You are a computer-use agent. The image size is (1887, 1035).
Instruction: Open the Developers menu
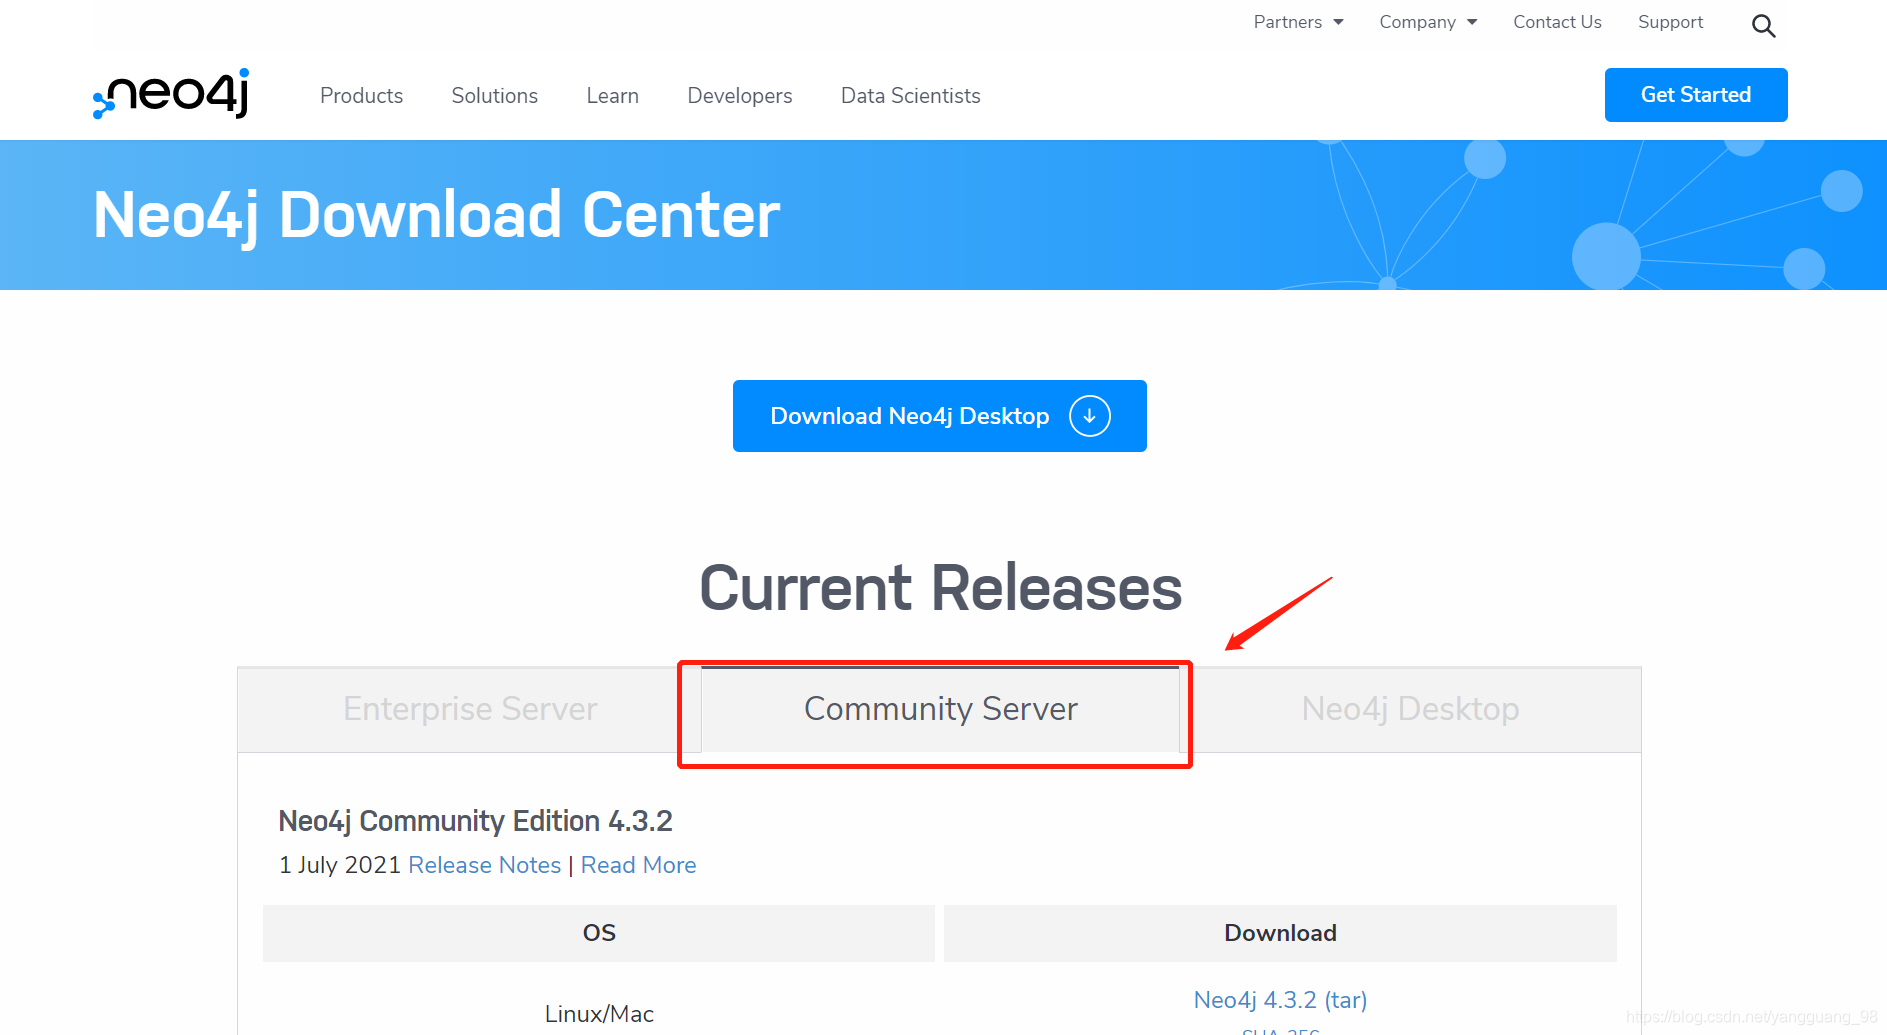coord(739,96)
